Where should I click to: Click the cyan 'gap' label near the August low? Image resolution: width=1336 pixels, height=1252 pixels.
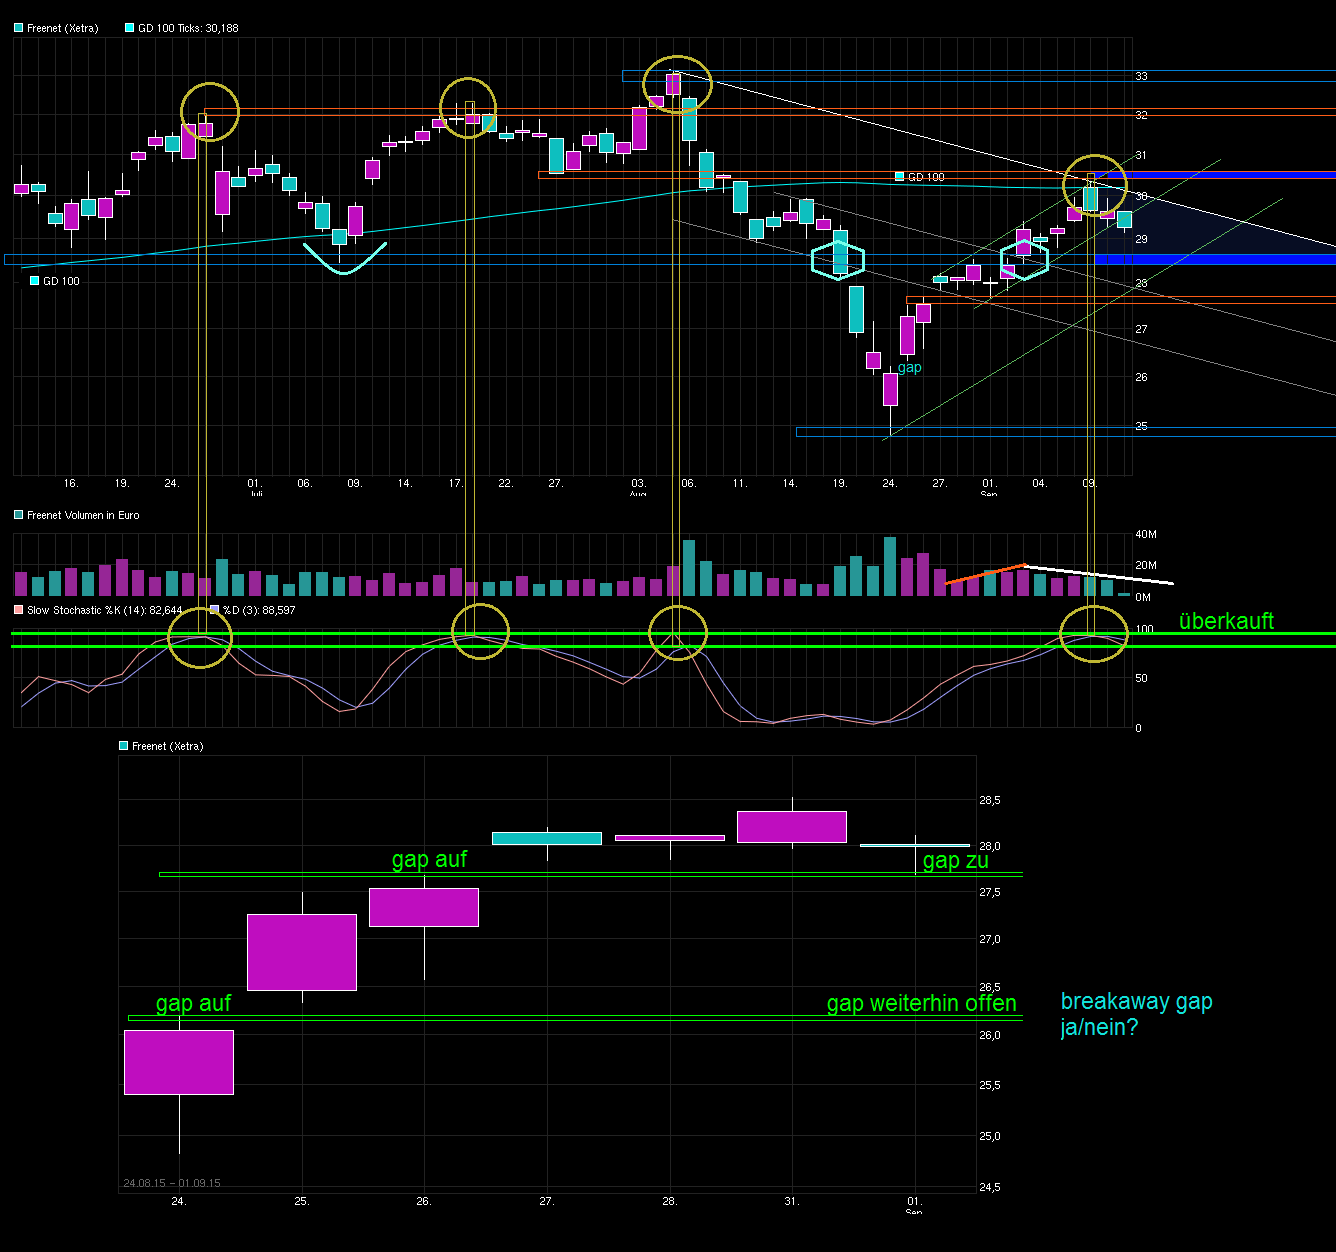[909, 367]
